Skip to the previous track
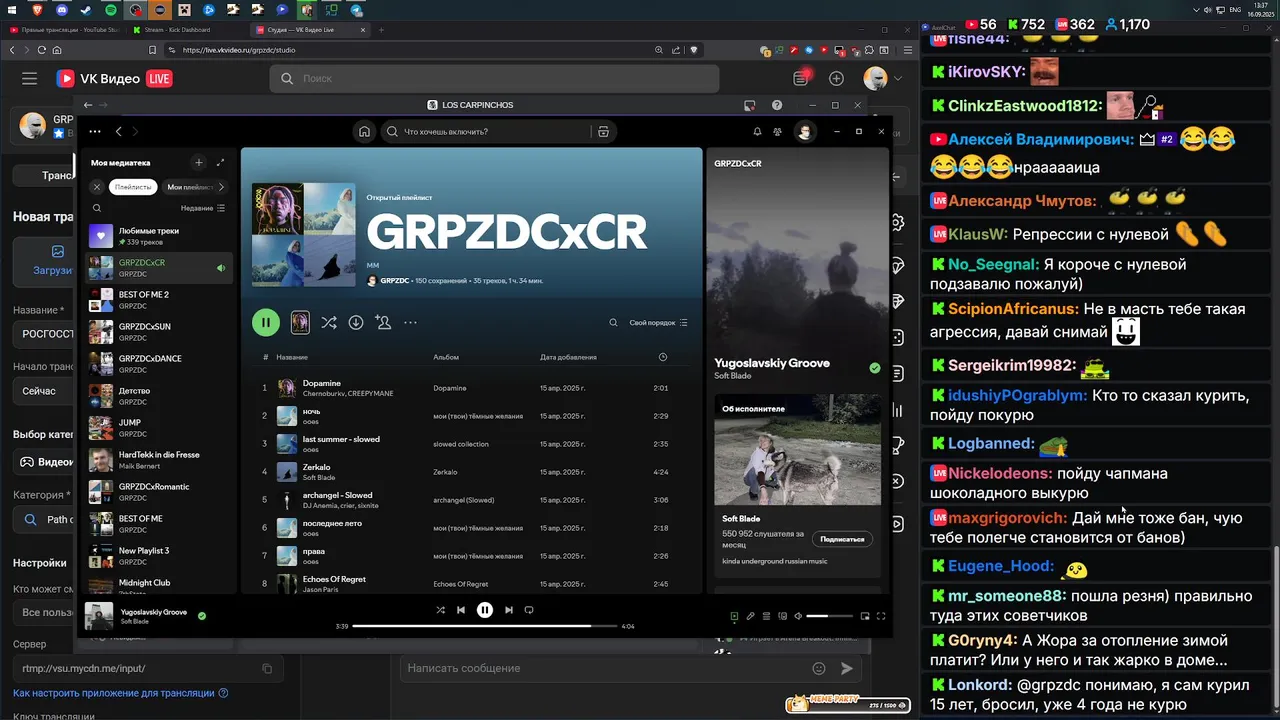The width and height of the screenshot is (1280, 720). (x=461, y=610)
